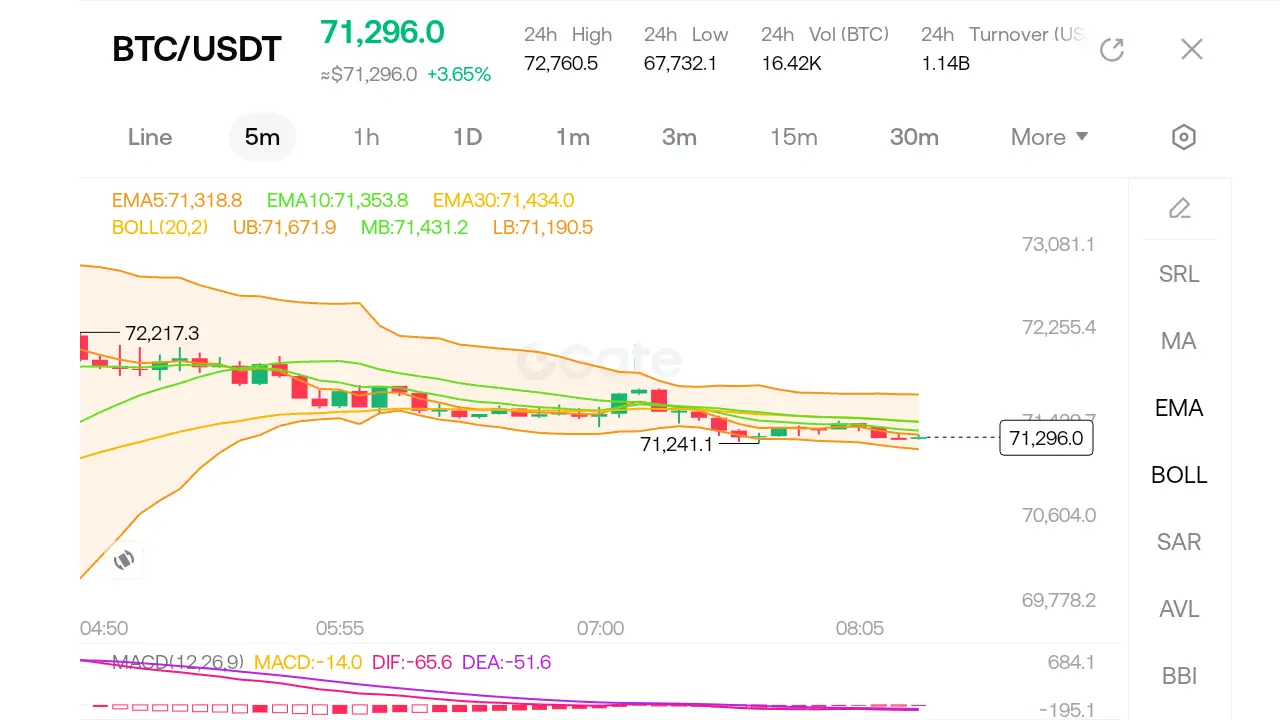Viewport: 1280px width, 720px height.
Task: Select the ≈$71,296.0 converted price
Action: [368, 74]
